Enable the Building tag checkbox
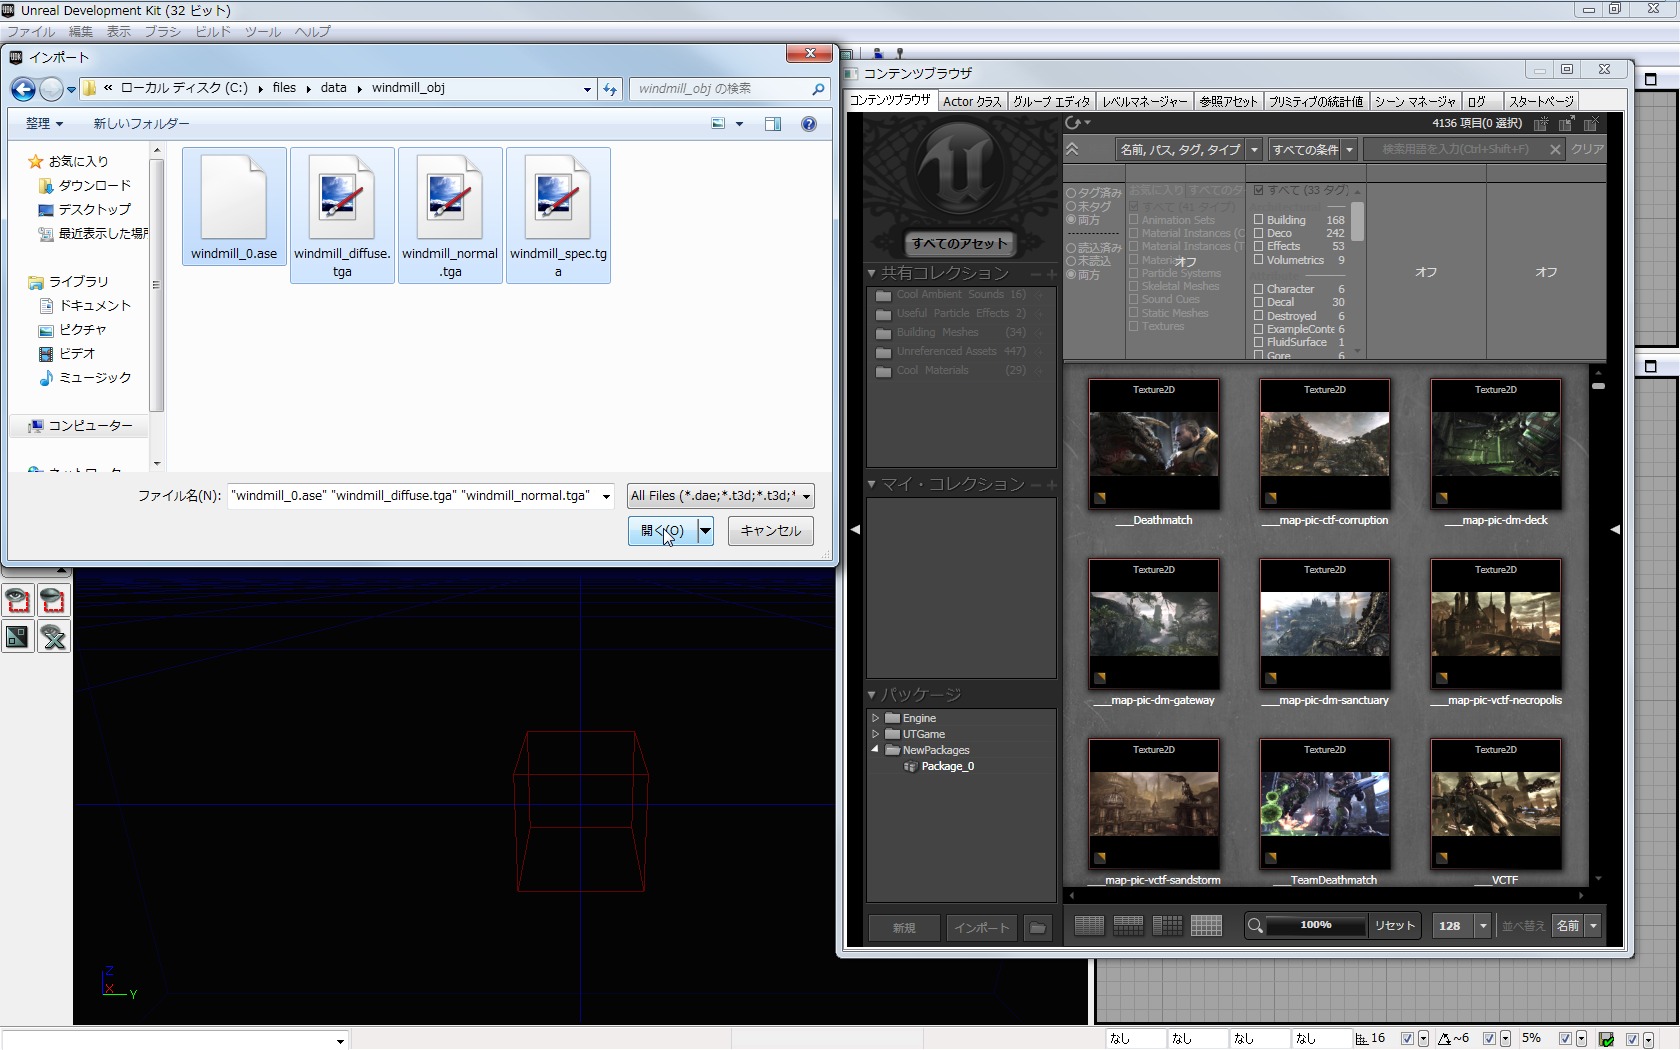Screen dimensions: 1680x1050 pyautogui.click(x=1259, y=220)
